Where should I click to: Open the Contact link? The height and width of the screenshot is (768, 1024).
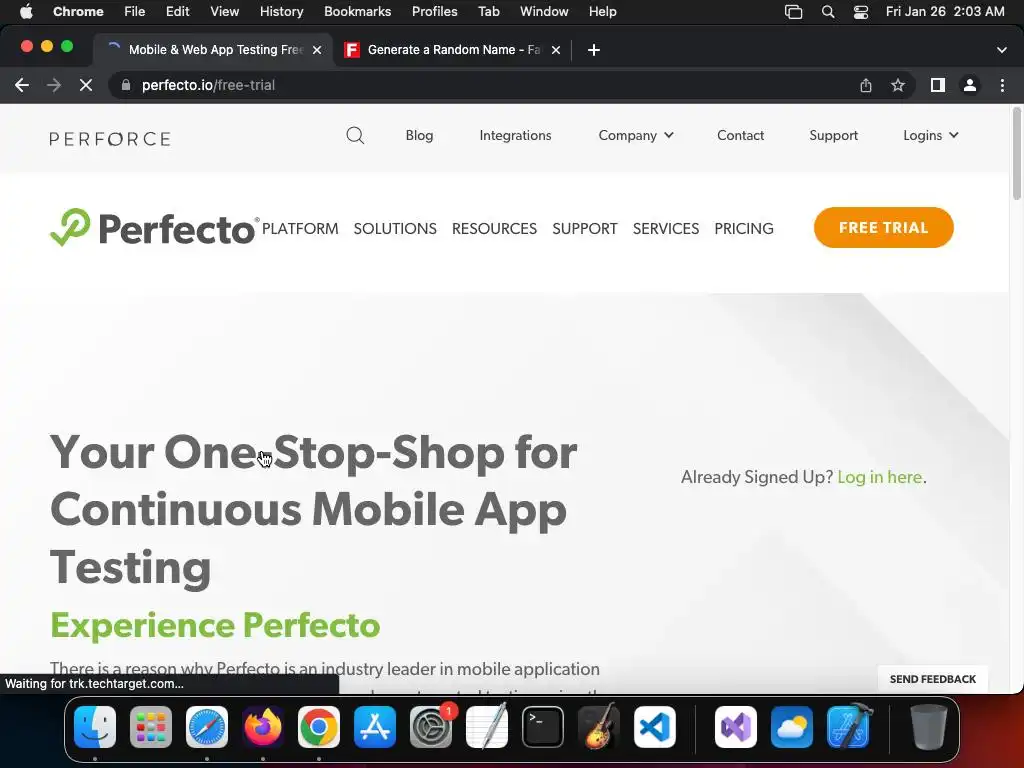coord(741,136)
